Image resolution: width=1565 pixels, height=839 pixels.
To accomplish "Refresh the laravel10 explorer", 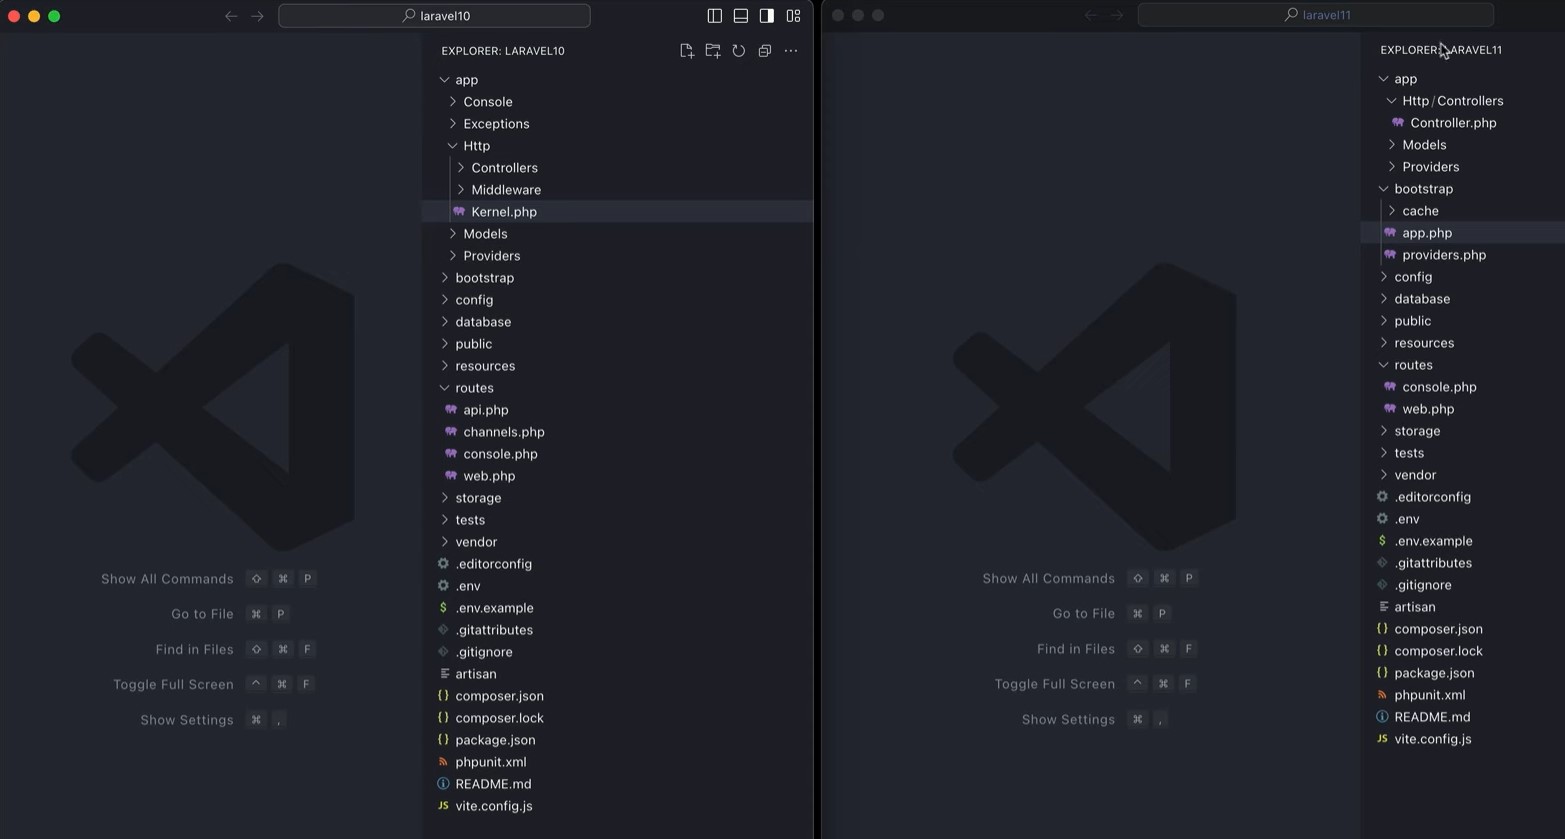I will pos(739,51).
